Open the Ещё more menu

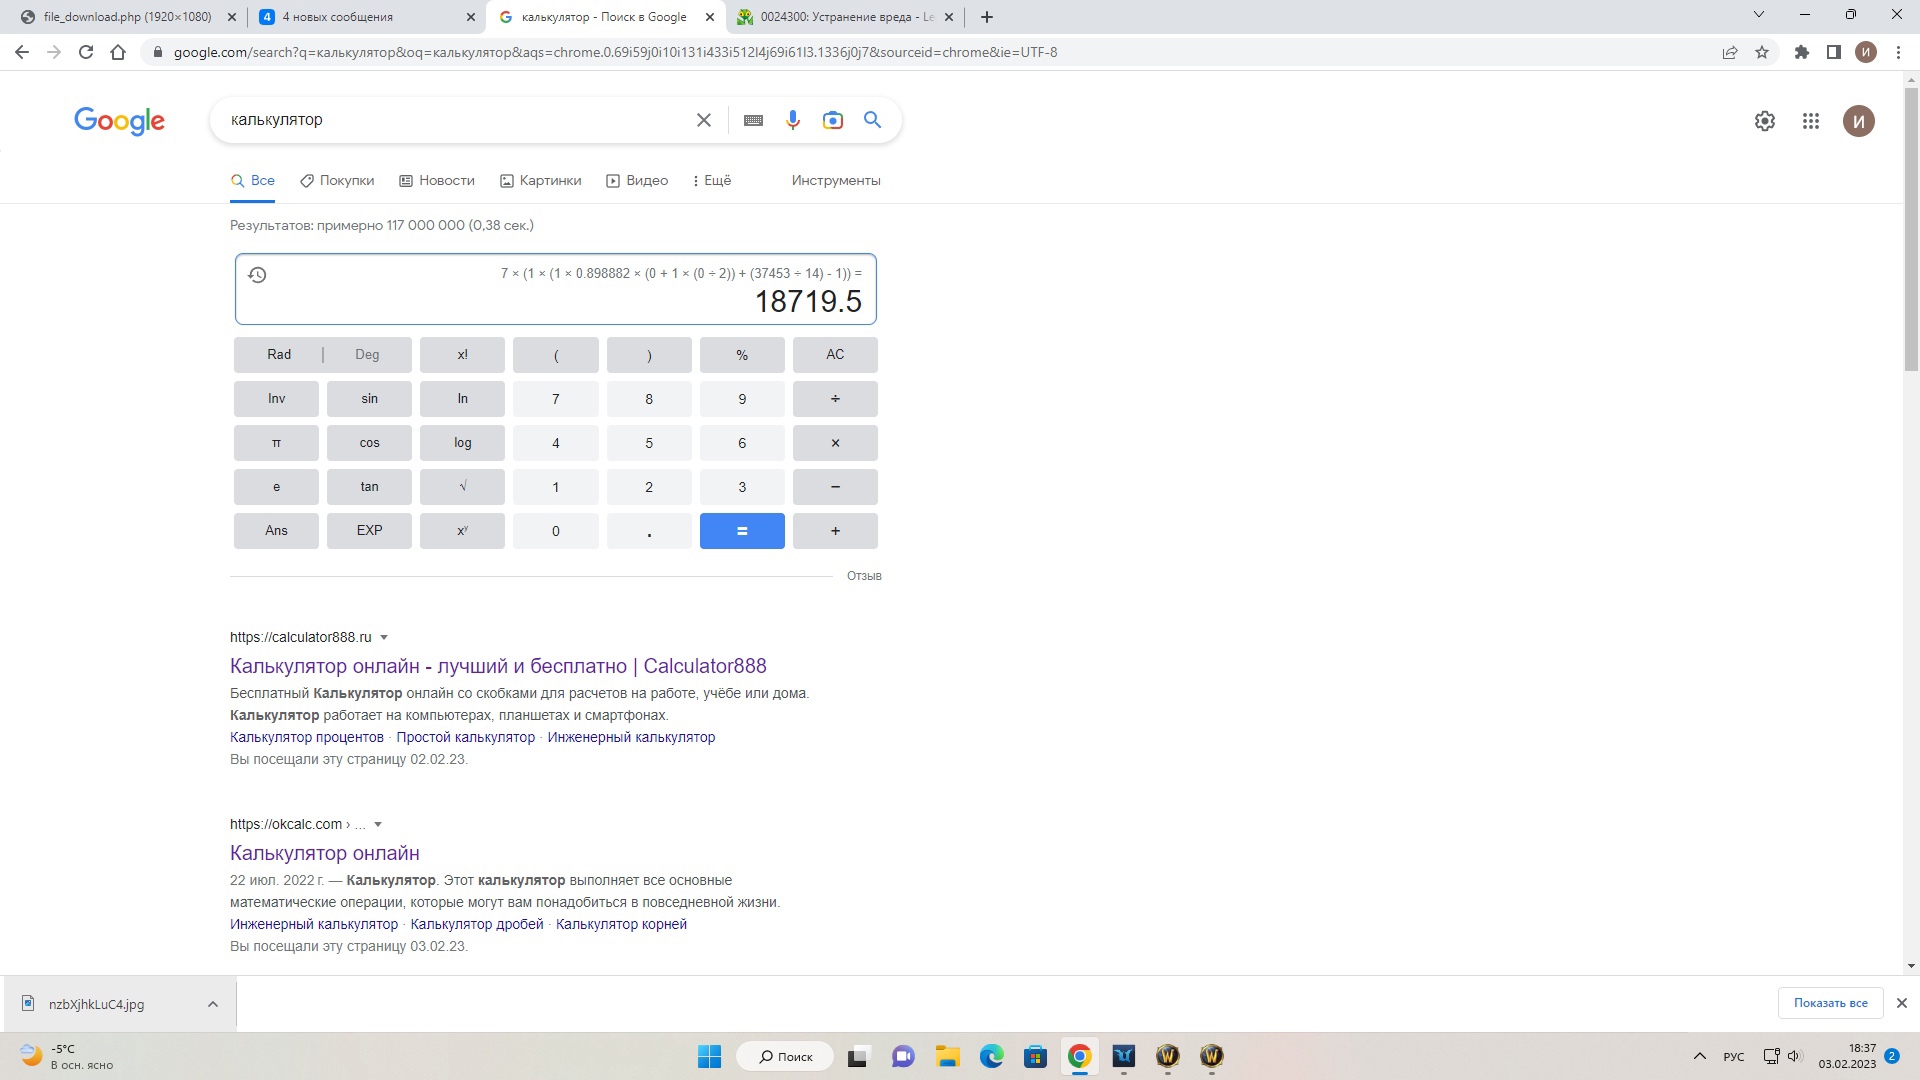(712, 181)
